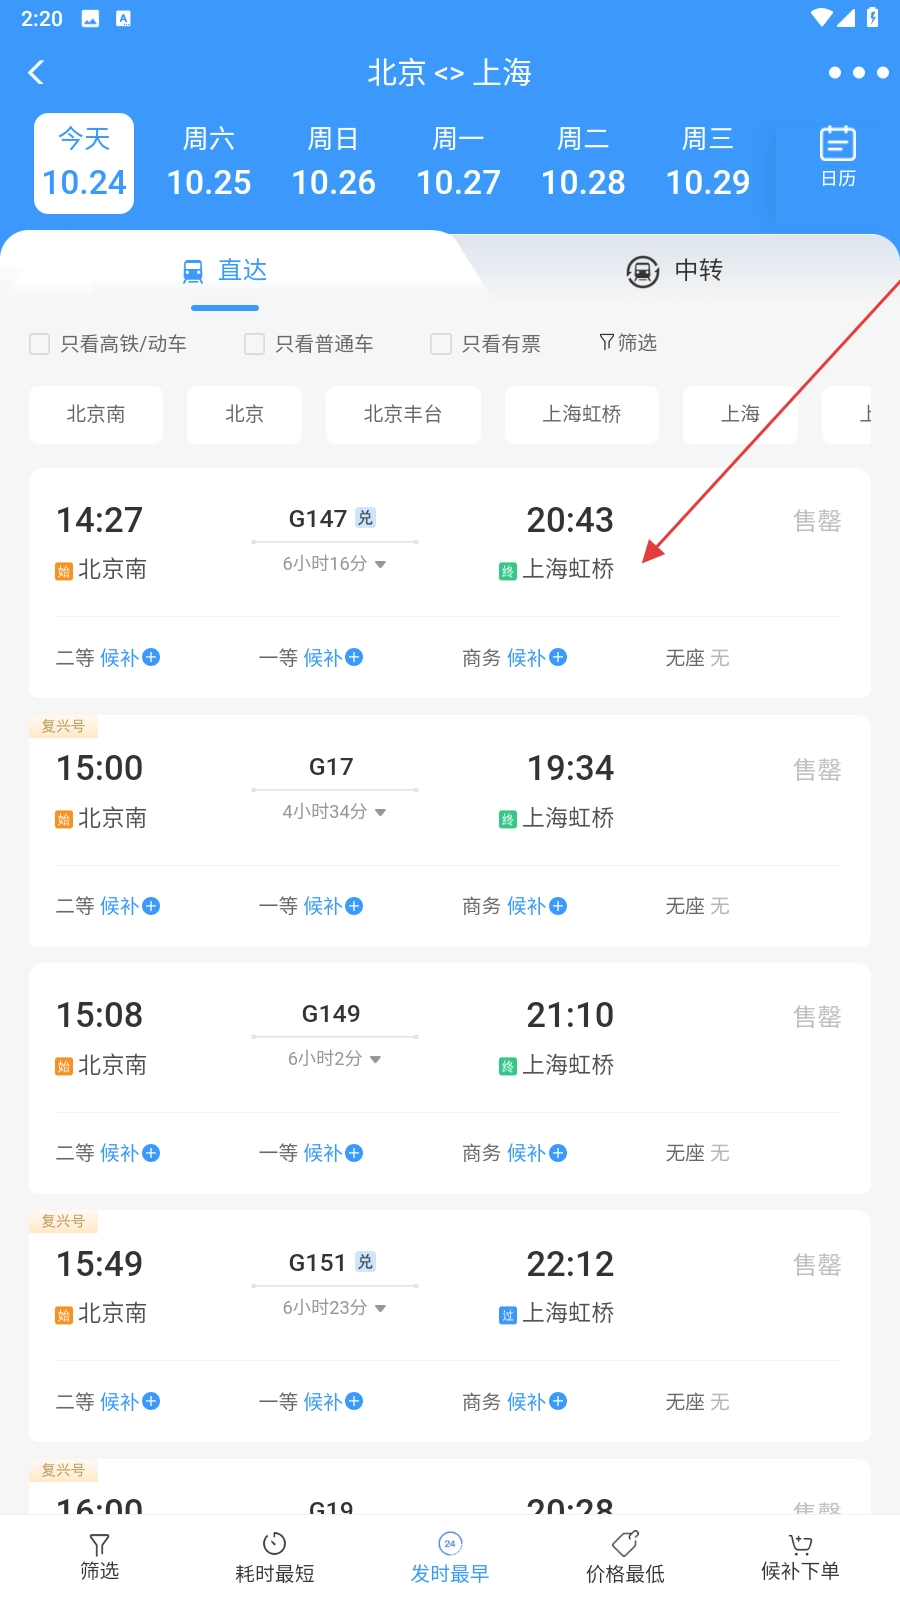Add 二等 候补 plus for G147
Viewport: 900px width, 1600px height.
(151, 657)
